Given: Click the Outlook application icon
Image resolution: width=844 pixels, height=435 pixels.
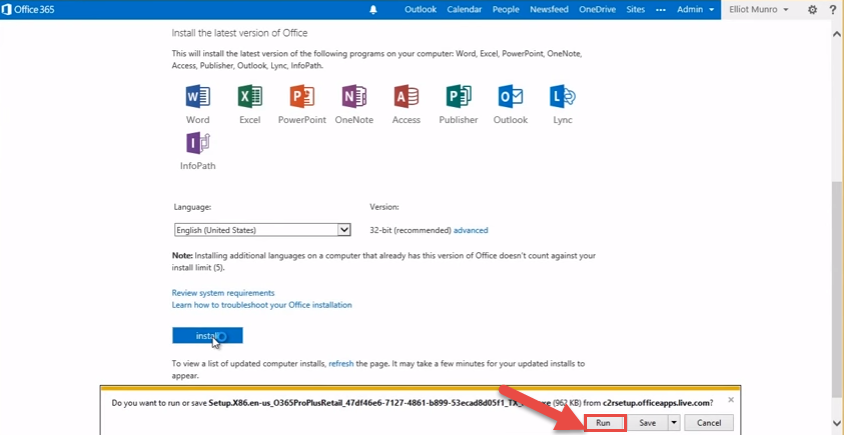Looking at the screenshot, I should 510,96.
